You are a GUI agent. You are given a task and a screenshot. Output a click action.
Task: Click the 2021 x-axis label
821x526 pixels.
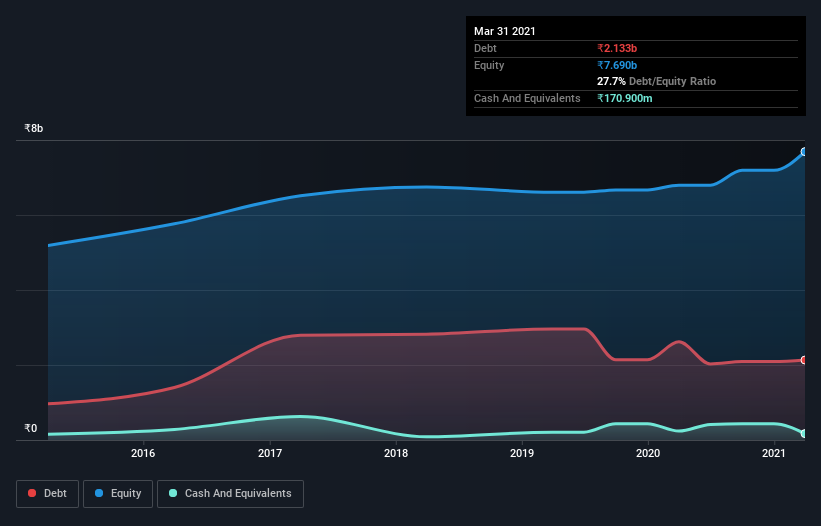(774, 453)
